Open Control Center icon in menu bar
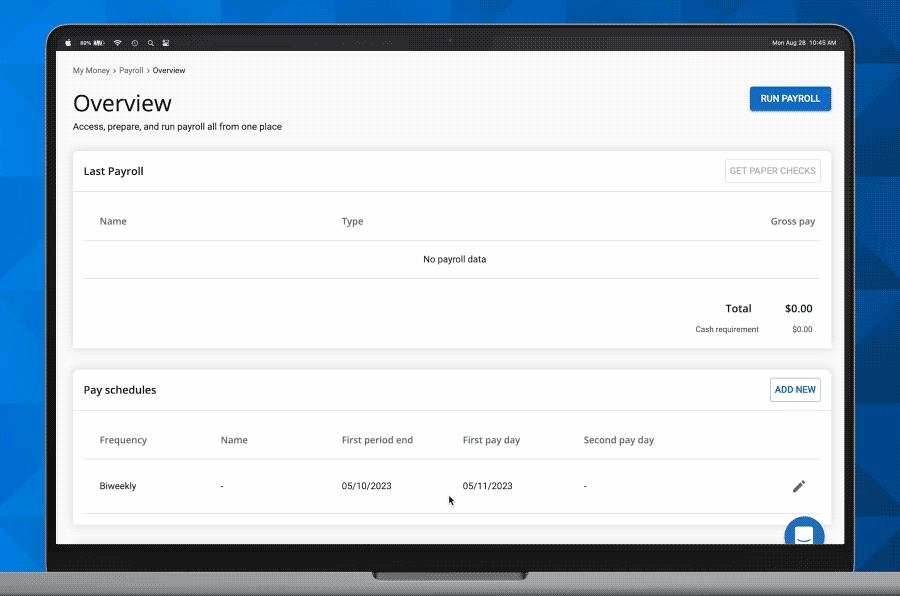The image size is (900, 596). point(166,43)
